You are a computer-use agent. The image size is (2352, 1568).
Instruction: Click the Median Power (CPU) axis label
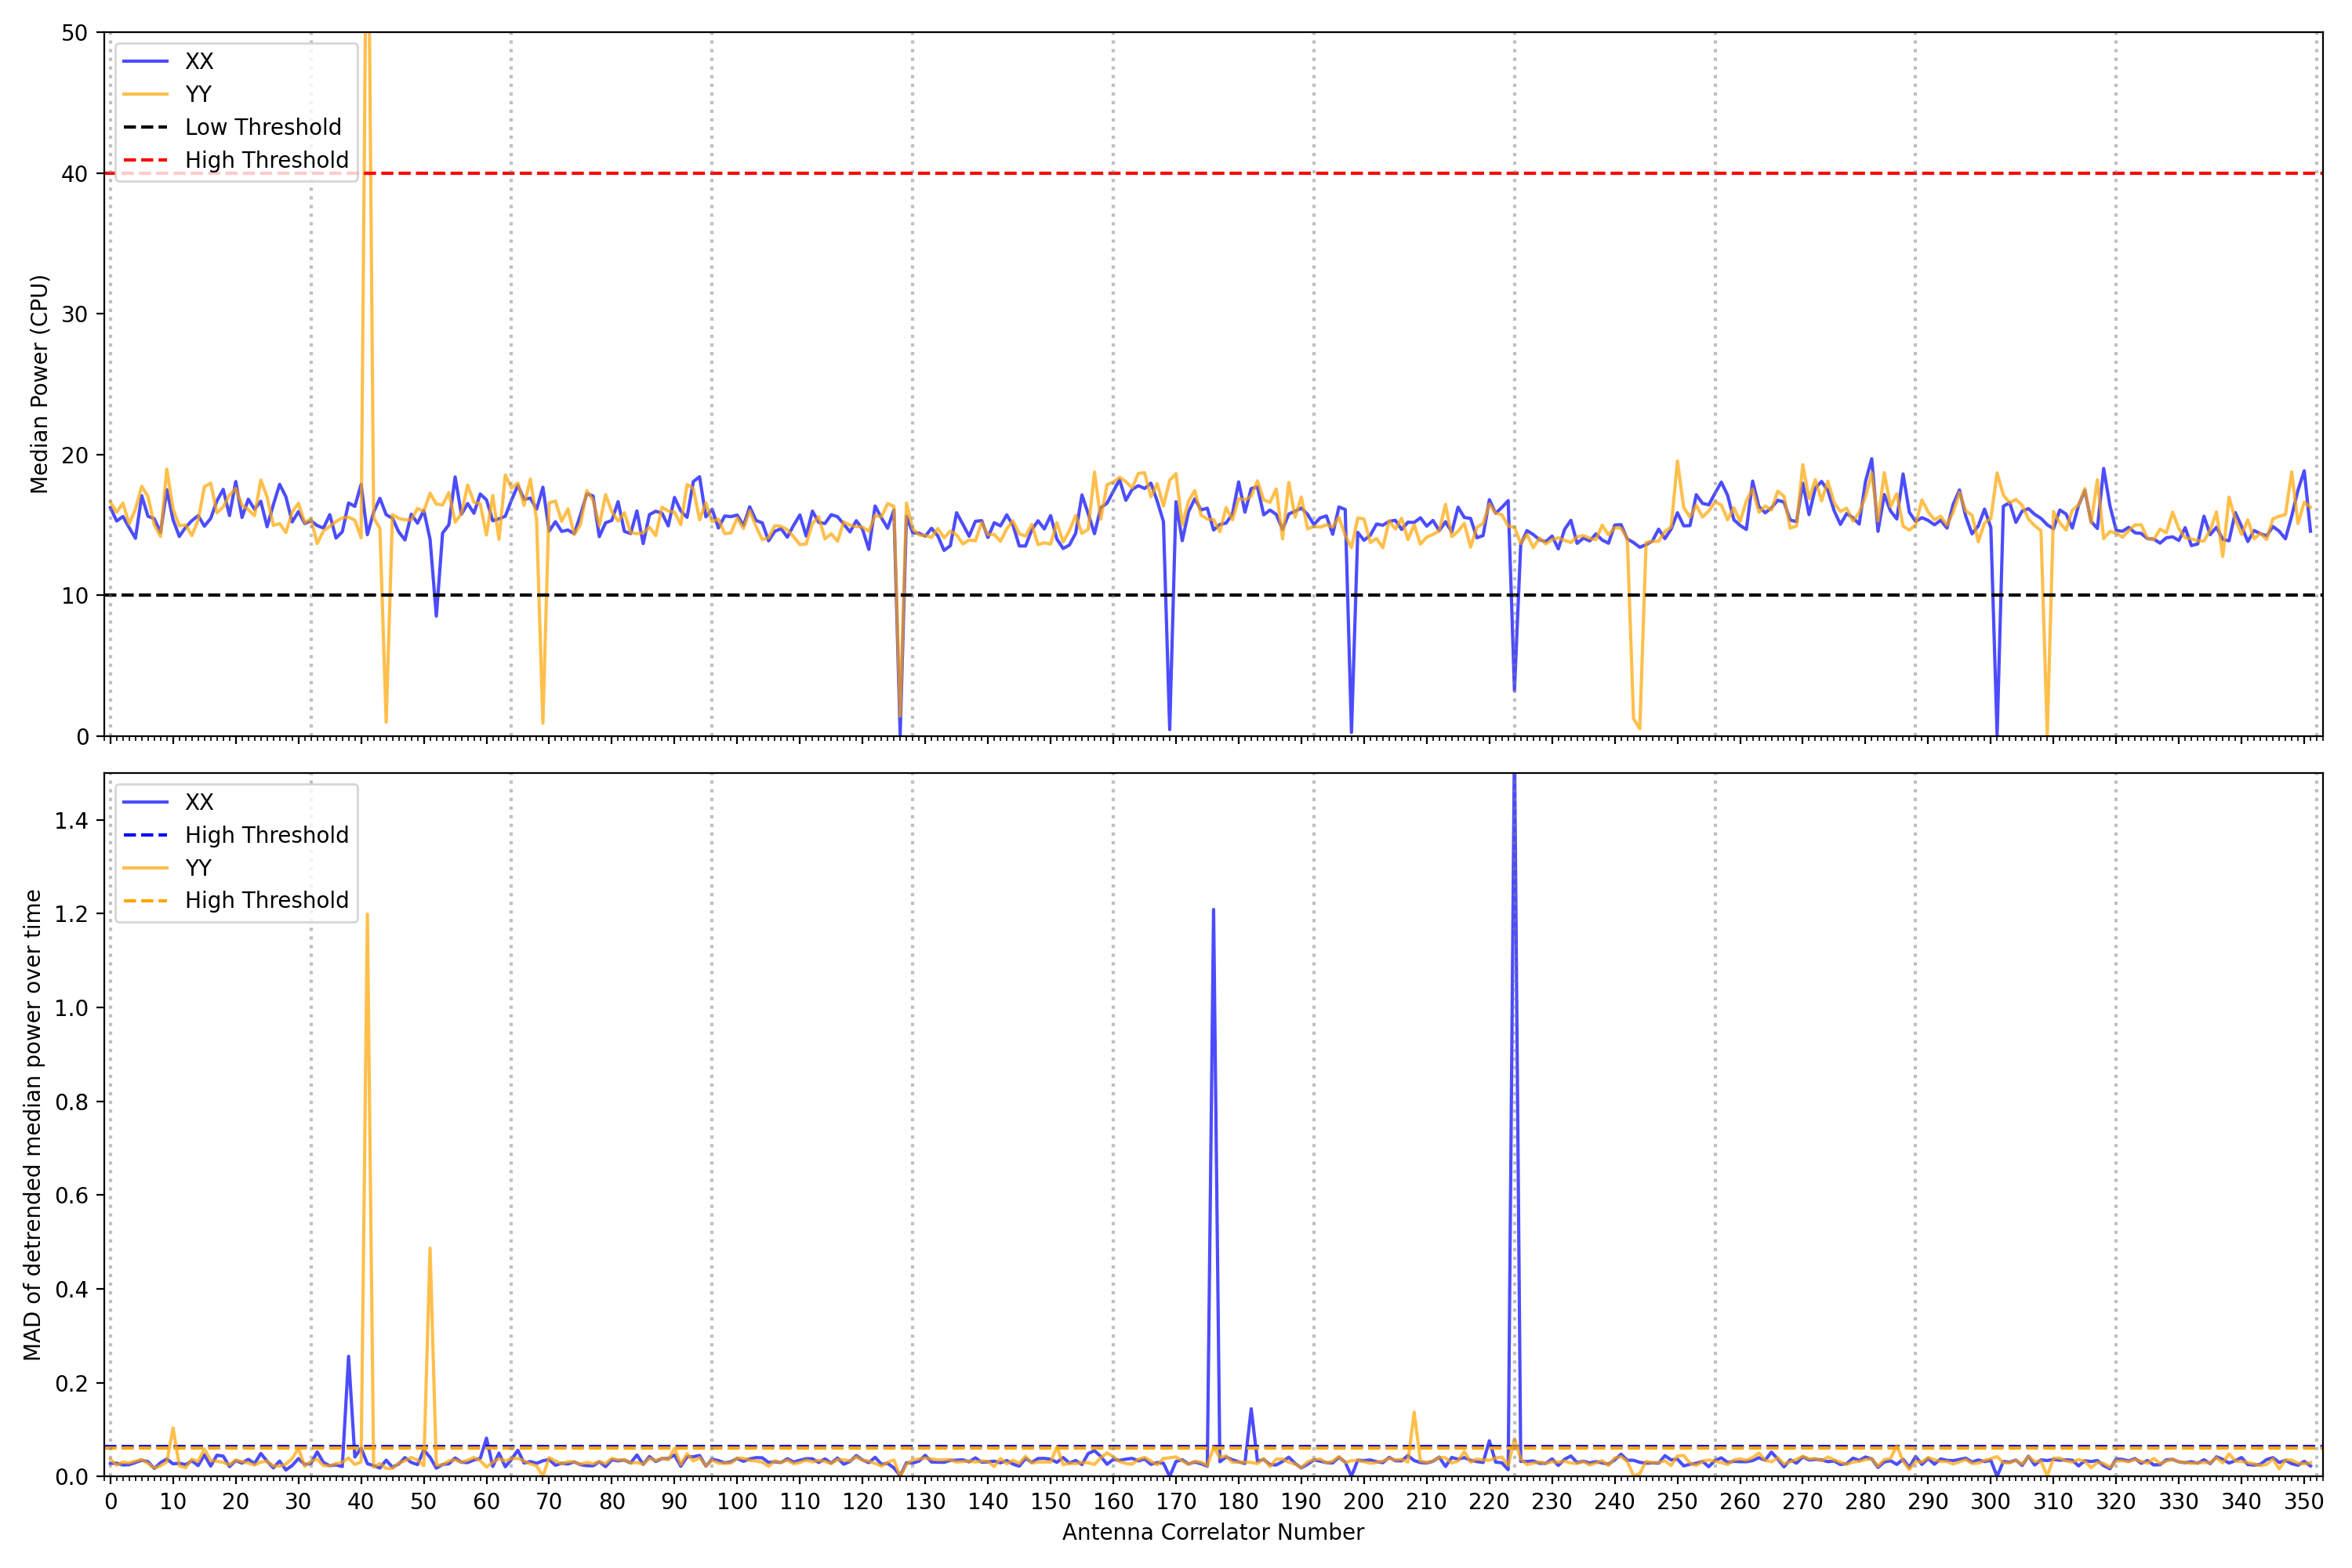39,384
